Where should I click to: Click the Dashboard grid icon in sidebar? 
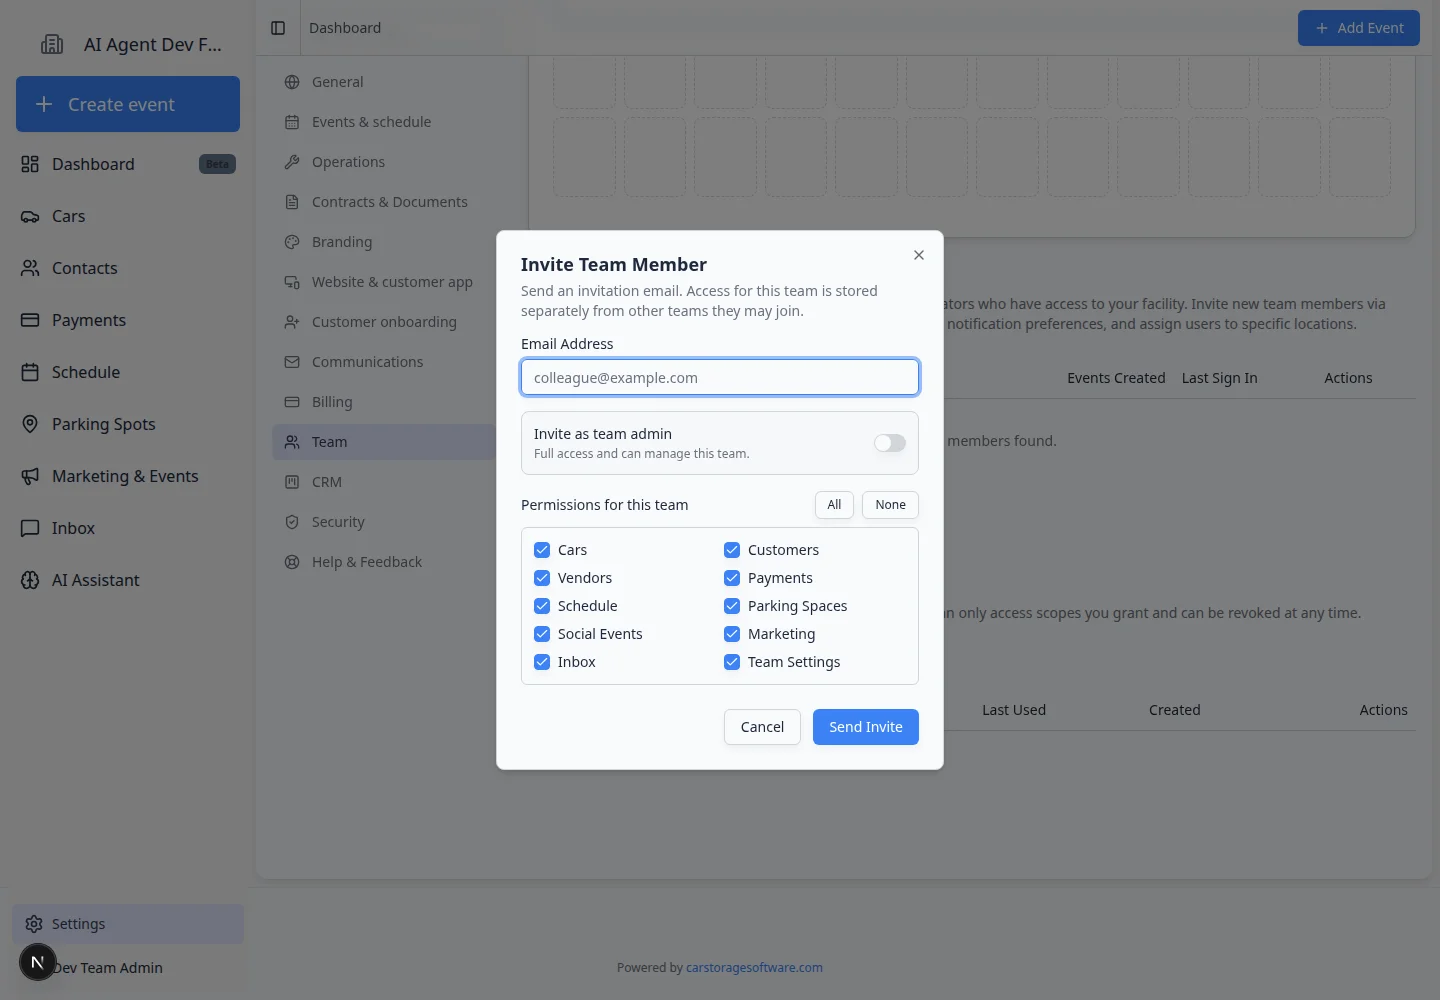click(x=30, y=164)
